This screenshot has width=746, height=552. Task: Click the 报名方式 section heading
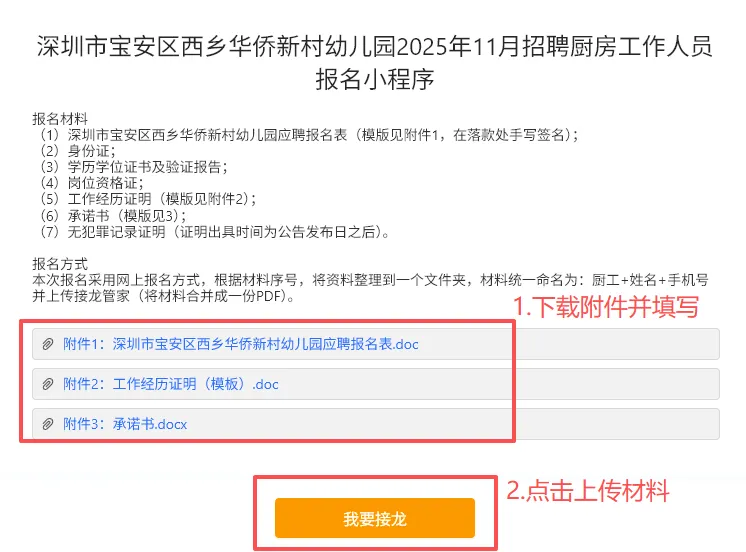(x=60, y=264)
